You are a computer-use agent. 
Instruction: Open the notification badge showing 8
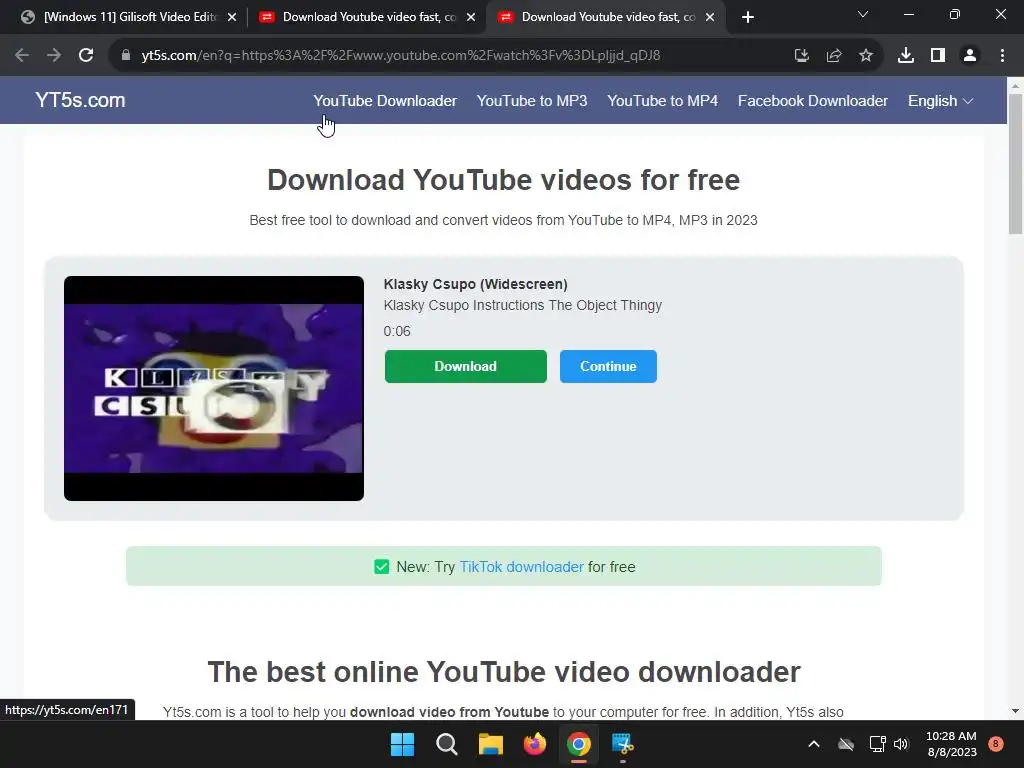pos(996,743)
